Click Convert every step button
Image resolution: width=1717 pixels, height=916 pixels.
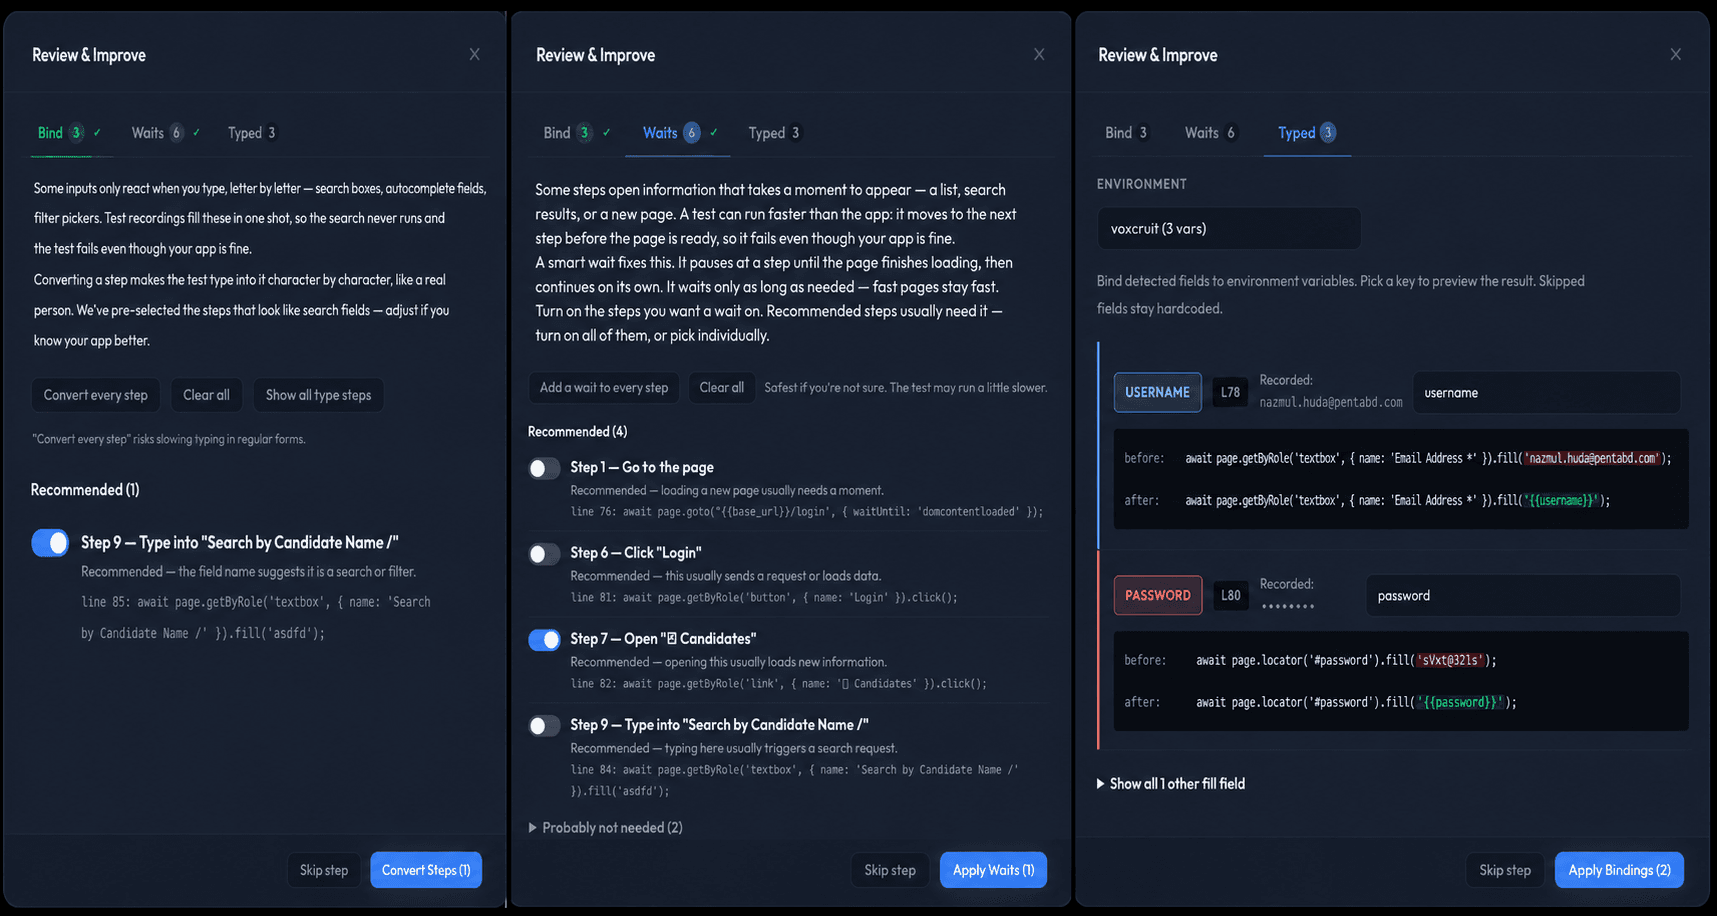[96, 395]
